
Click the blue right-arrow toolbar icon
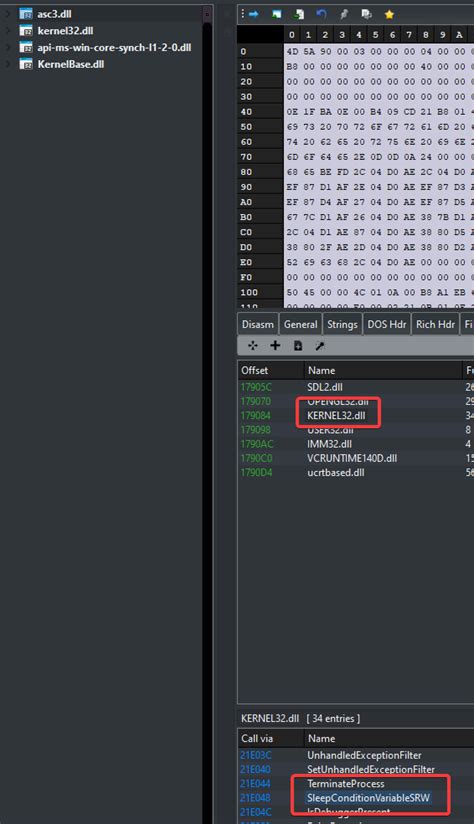(x=254, y=14)
